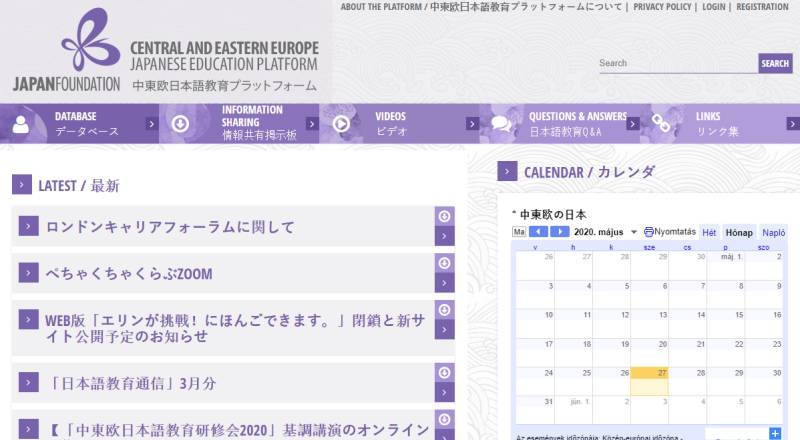Open the LOGIN link
Viewport: 800px width, 440px height.
coord(714,7)
